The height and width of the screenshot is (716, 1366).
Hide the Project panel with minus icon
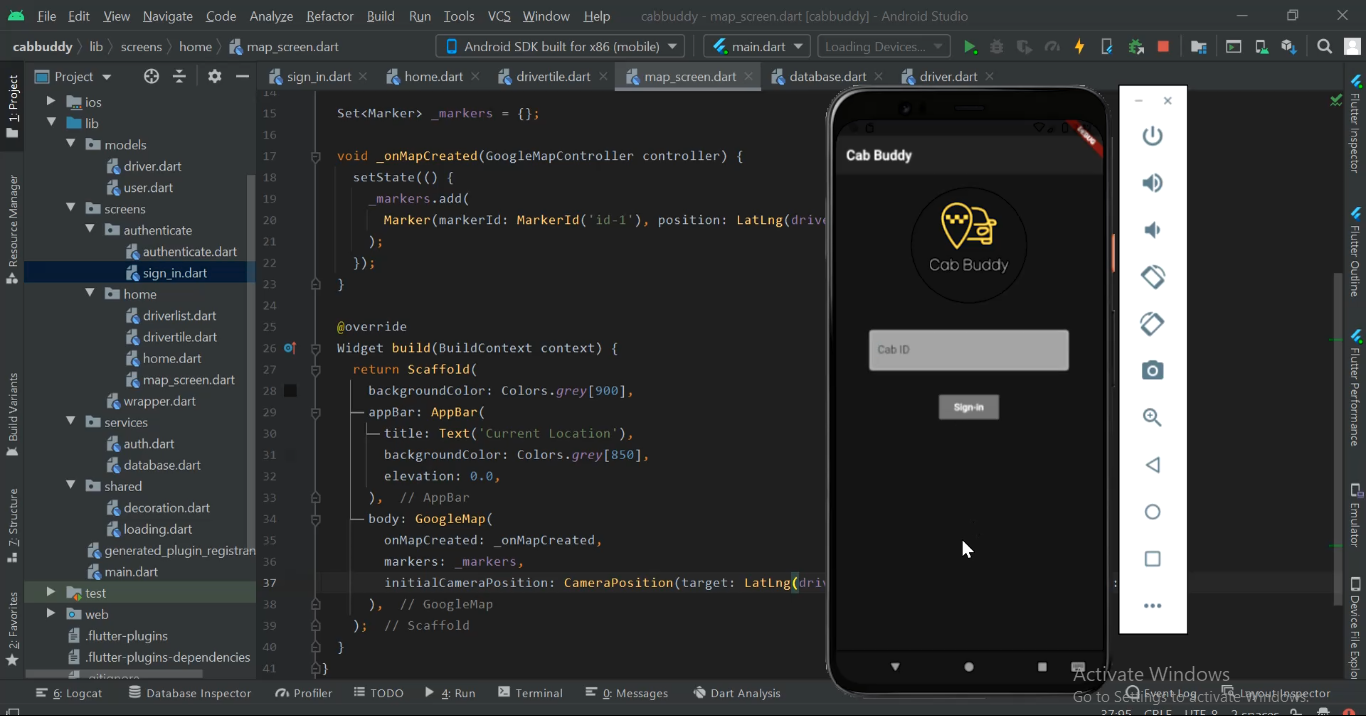pos(242,76)
